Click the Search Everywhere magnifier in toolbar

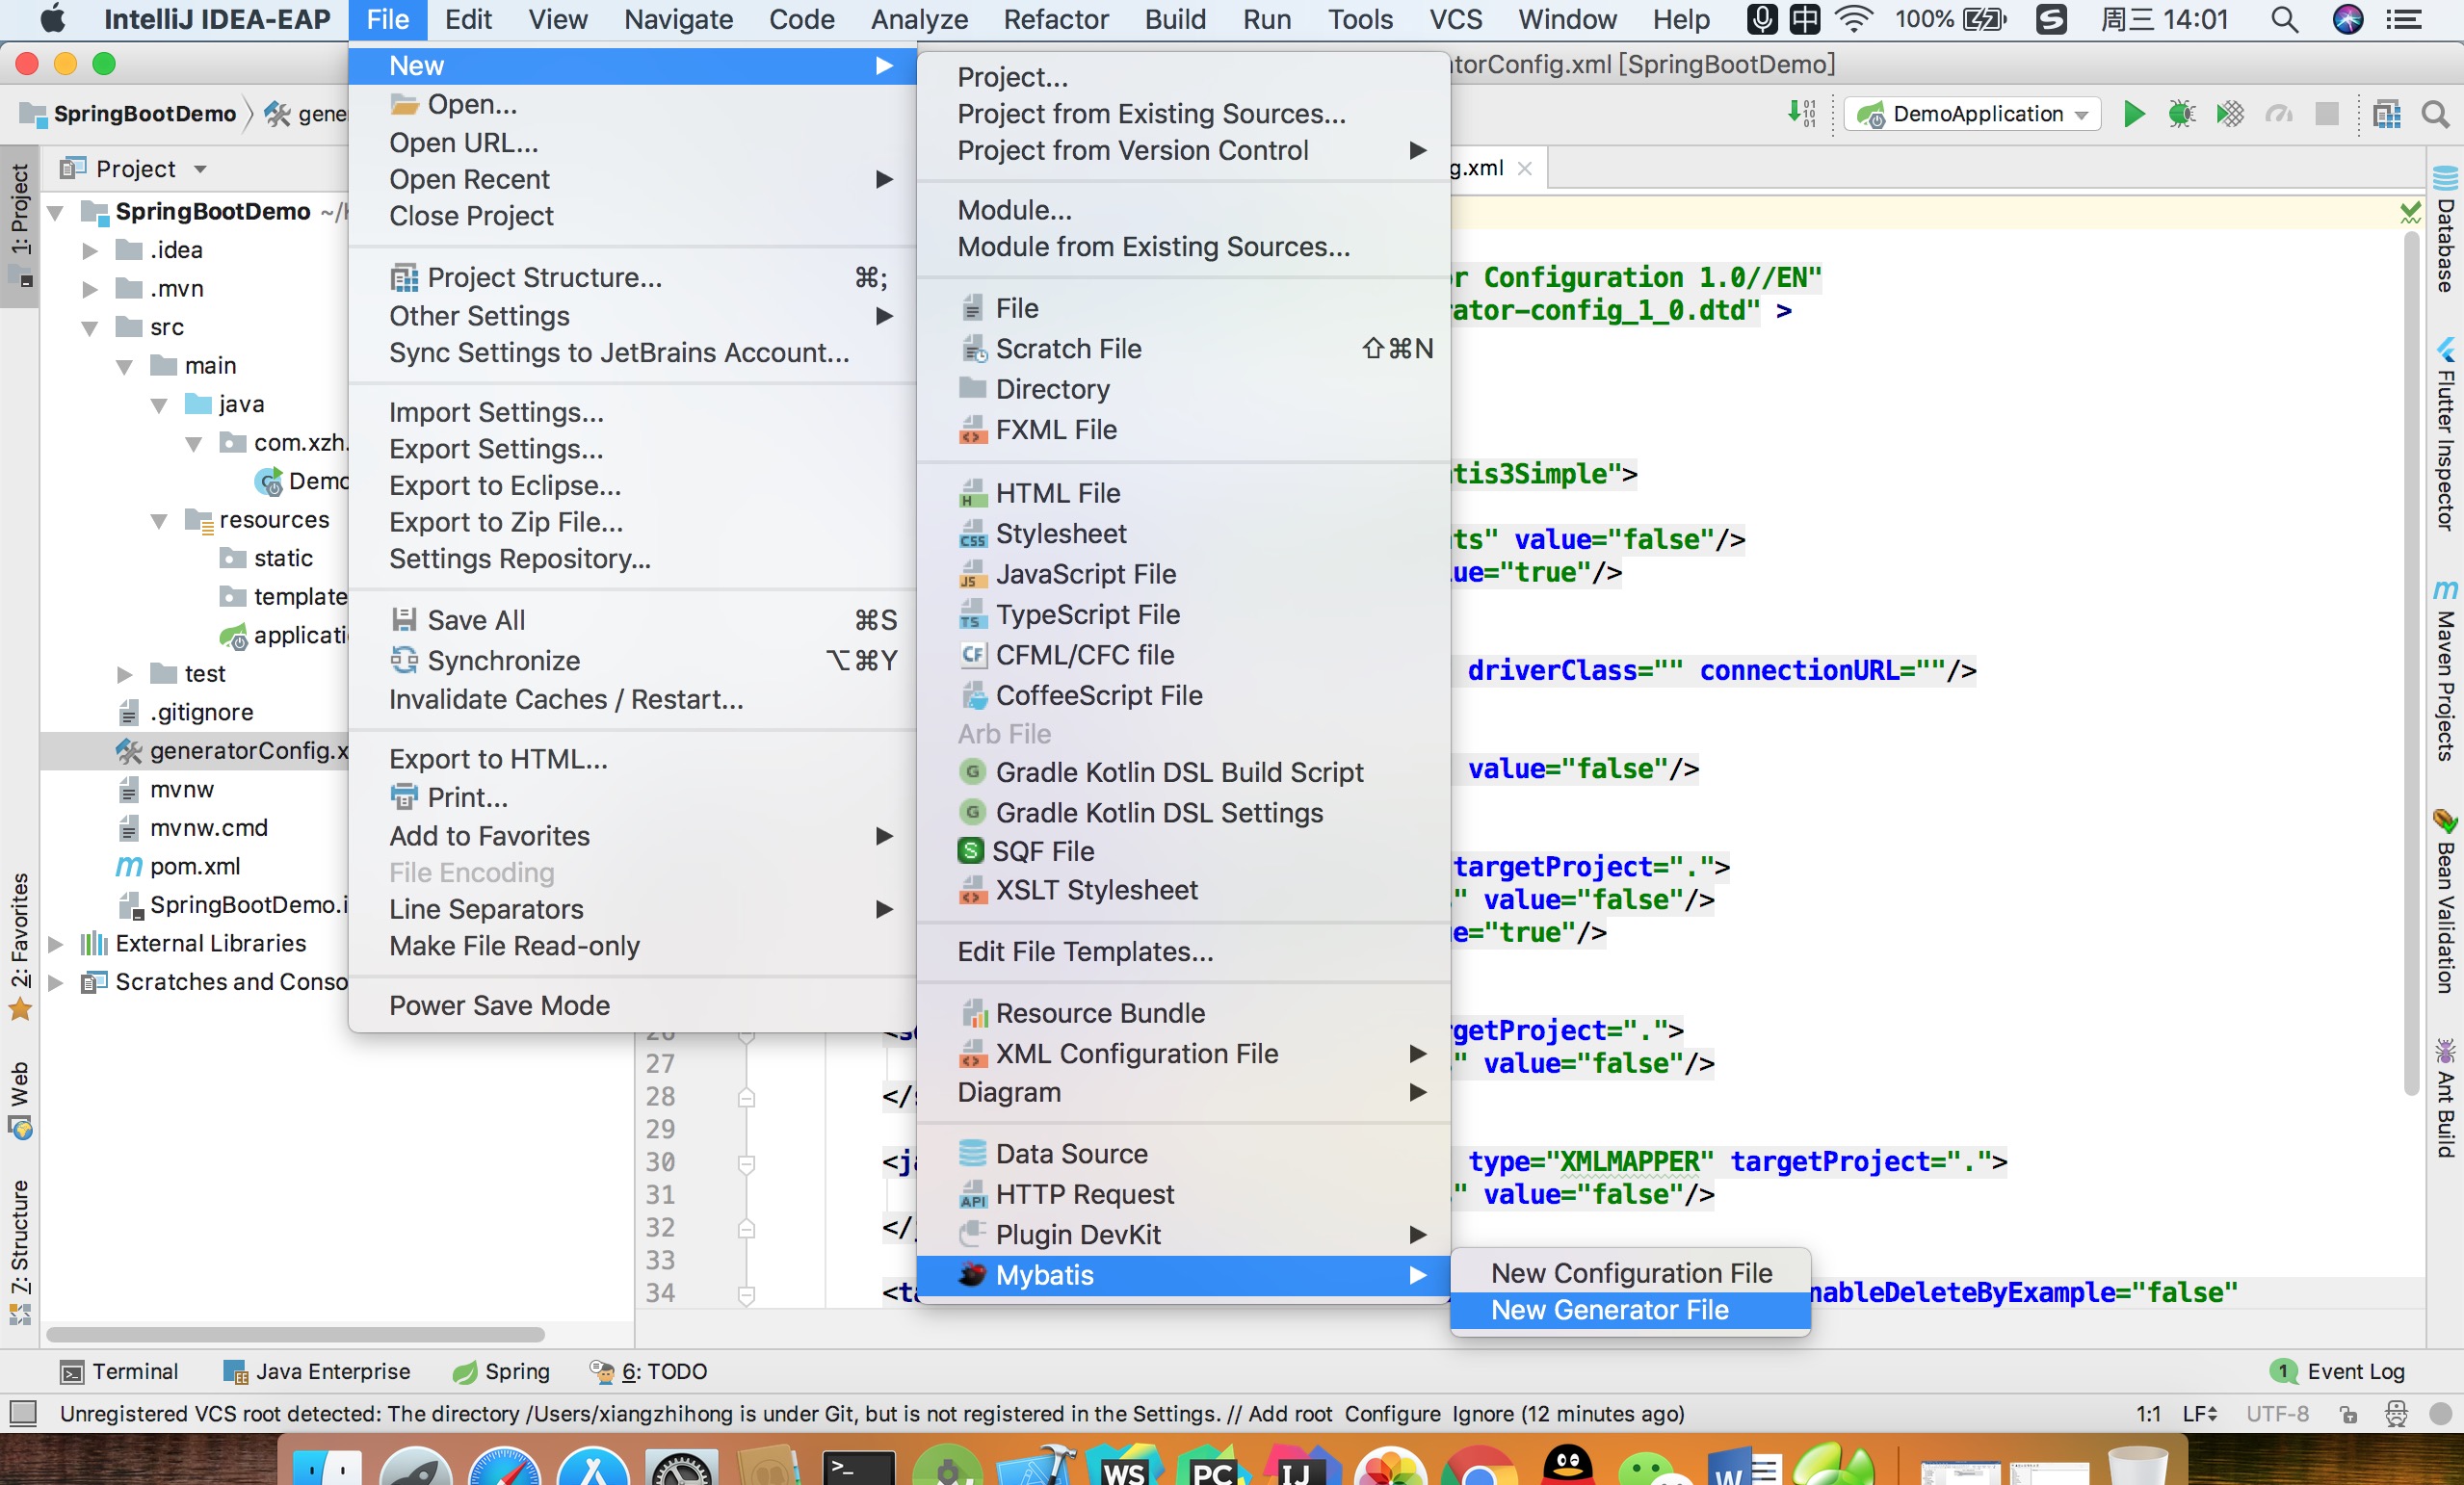pos(2435,114)
